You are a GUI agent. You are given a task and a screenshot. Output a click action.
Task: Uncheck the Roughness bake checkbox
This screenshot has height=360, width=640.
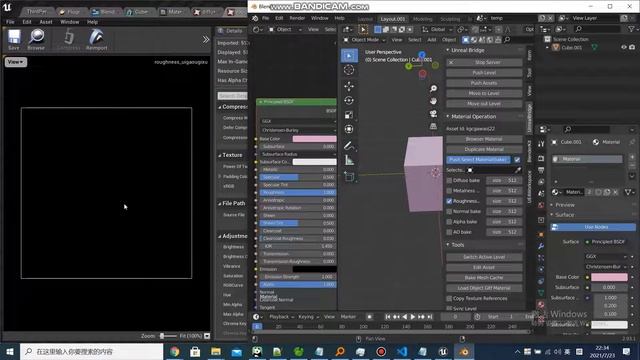[449, 201]
